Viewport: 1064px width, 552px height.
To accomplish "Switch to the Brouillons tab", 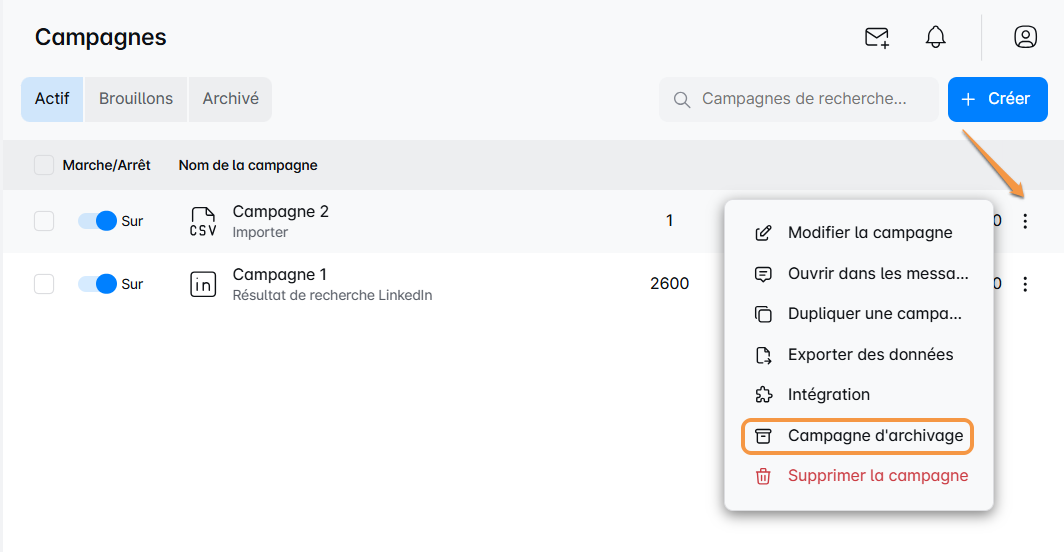I will click(x=136, y=99).
